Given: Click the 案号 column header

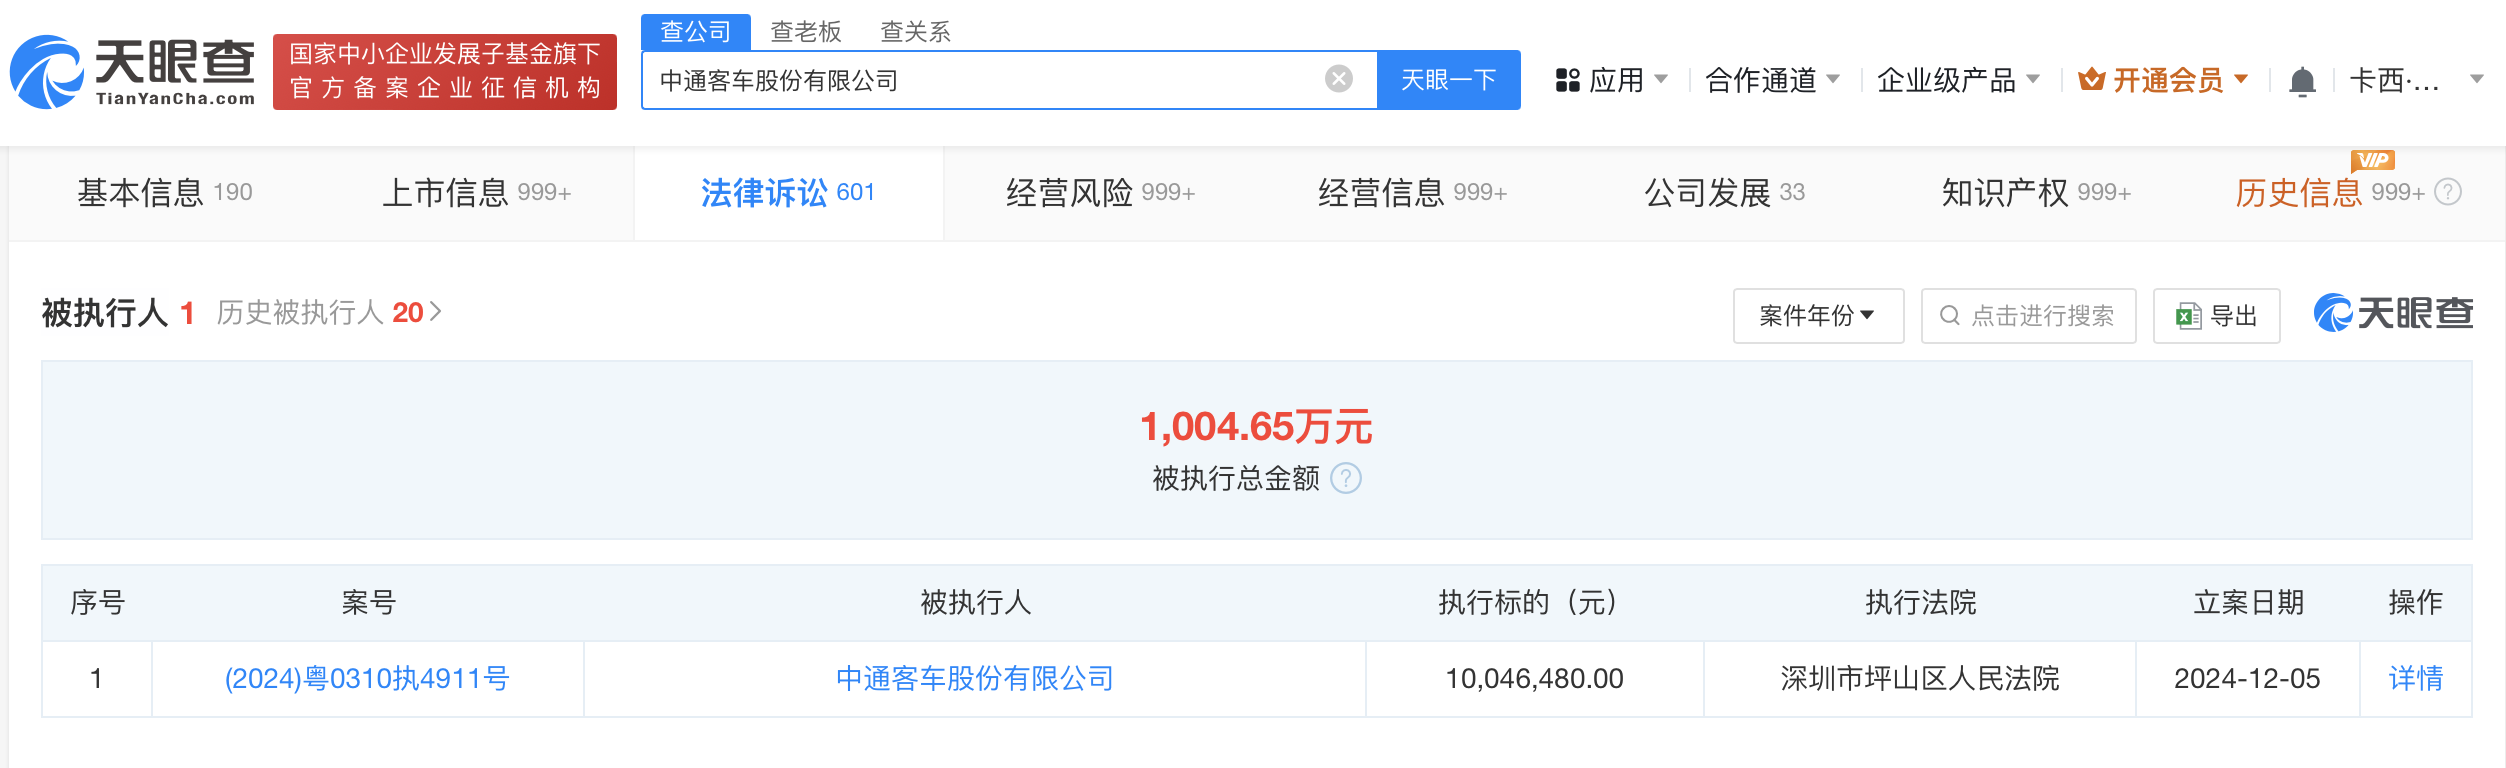Looking at the screenshot, I should tap(369, 603).
